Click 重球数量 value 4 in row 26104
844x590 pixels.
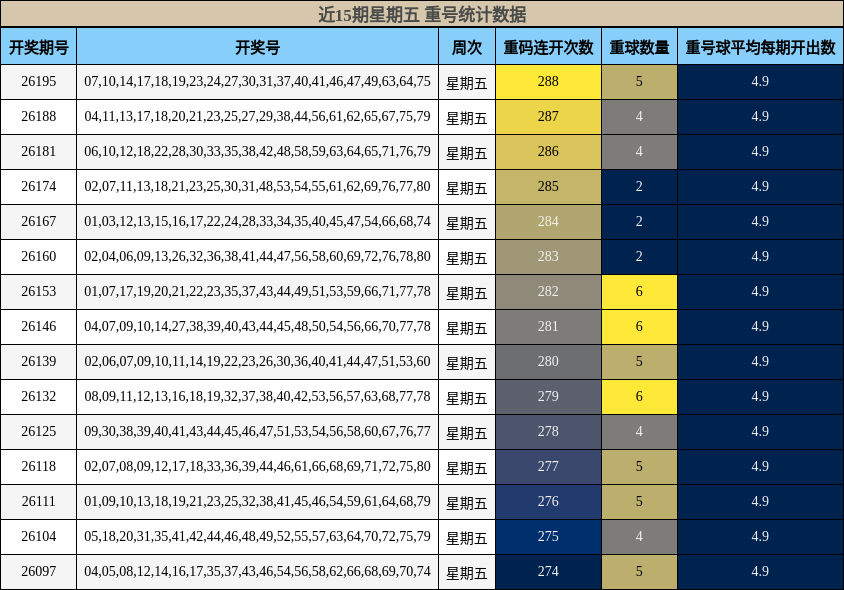(639, 537)
